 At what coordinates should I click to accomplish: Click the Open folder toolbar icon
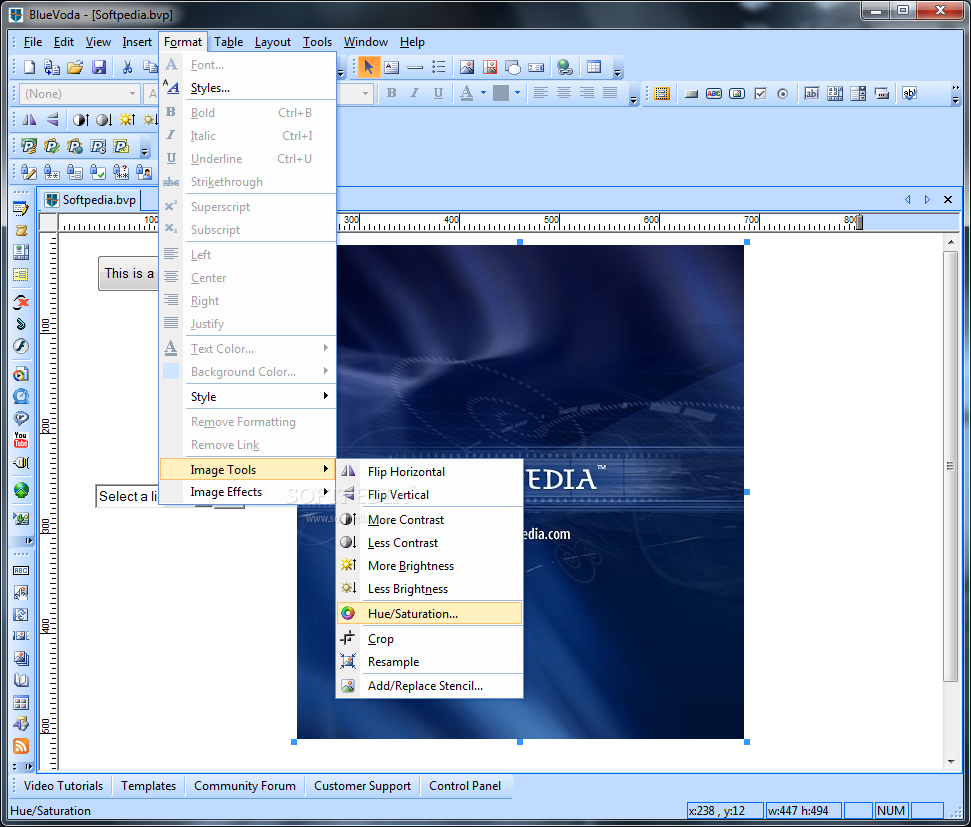pyautogui.click(x=75, y=67)
